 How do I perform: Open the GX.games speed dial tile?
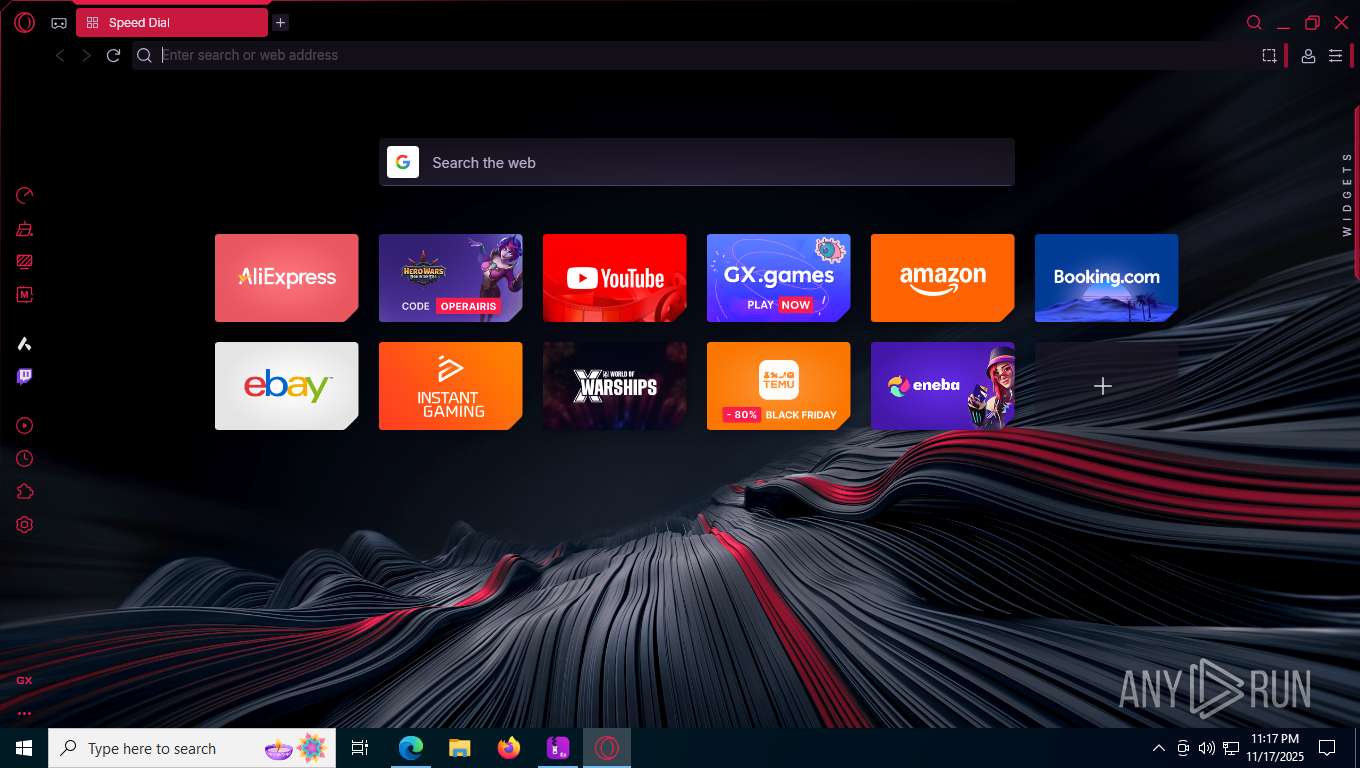778,278
